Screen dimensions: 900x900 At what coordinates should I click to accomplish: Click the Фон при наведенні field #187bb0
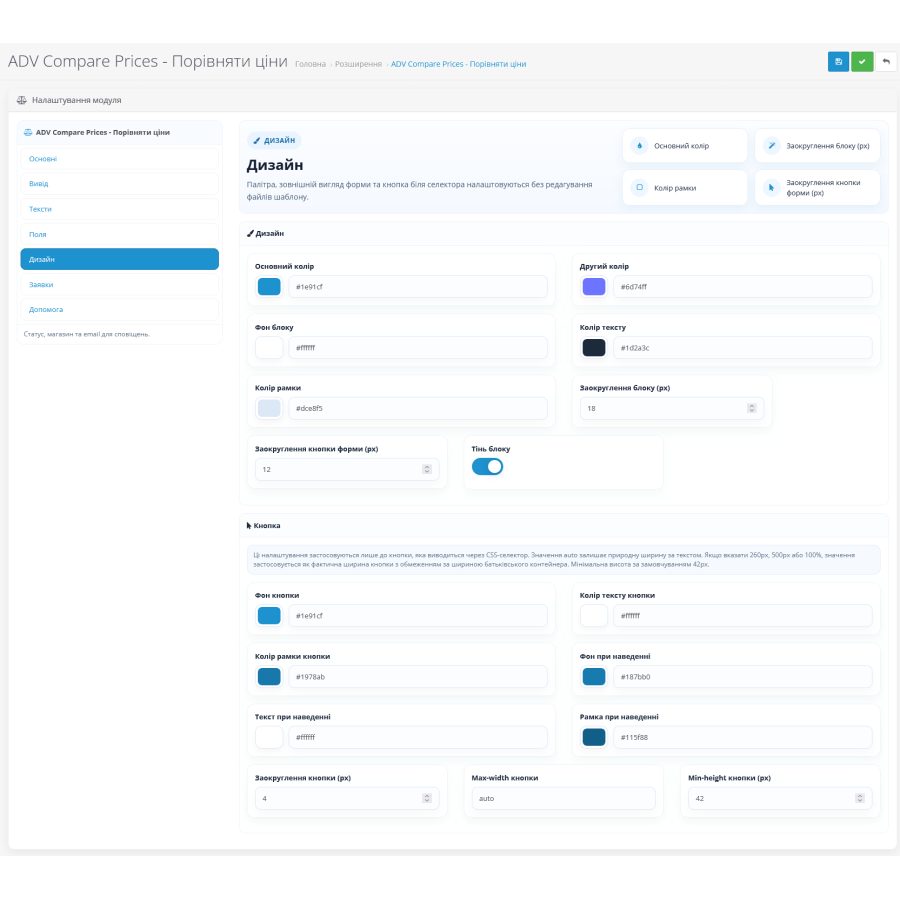pyautogui.click(x=743, y=677)
